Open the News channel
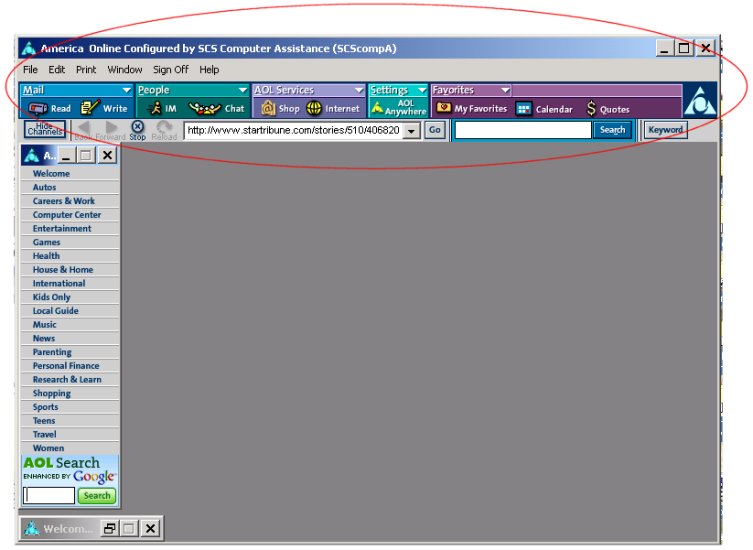 pos(70,338)
